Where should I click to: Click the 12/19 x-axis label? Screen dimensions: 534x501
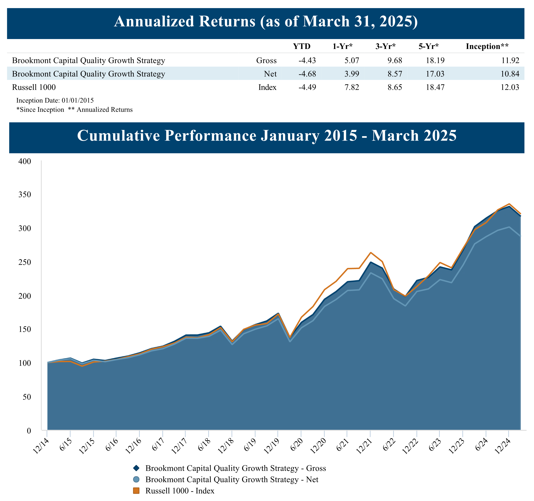tap(271, 445)
